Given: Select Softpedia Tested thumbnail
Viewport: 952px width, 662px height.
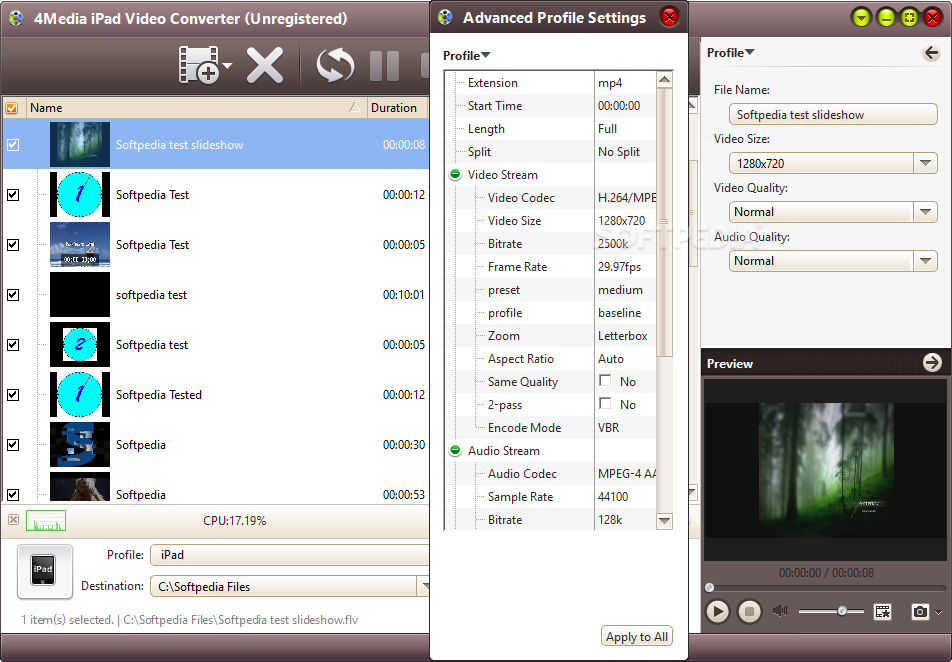Looking at the screenshot, I should (x=80, y=395).
